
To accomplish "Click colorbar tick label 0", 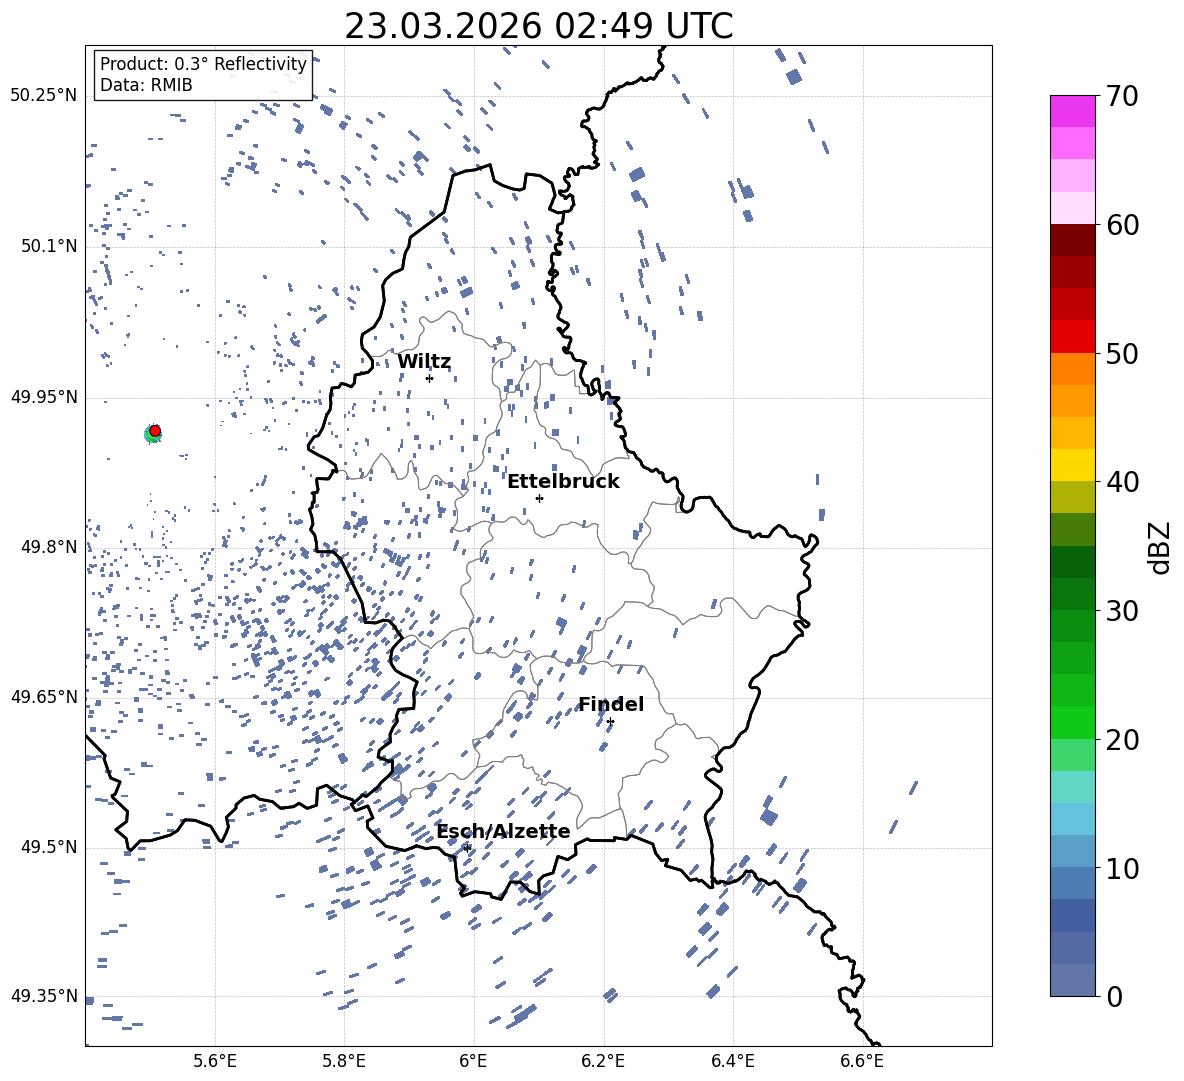I will tap(1114, 997).
